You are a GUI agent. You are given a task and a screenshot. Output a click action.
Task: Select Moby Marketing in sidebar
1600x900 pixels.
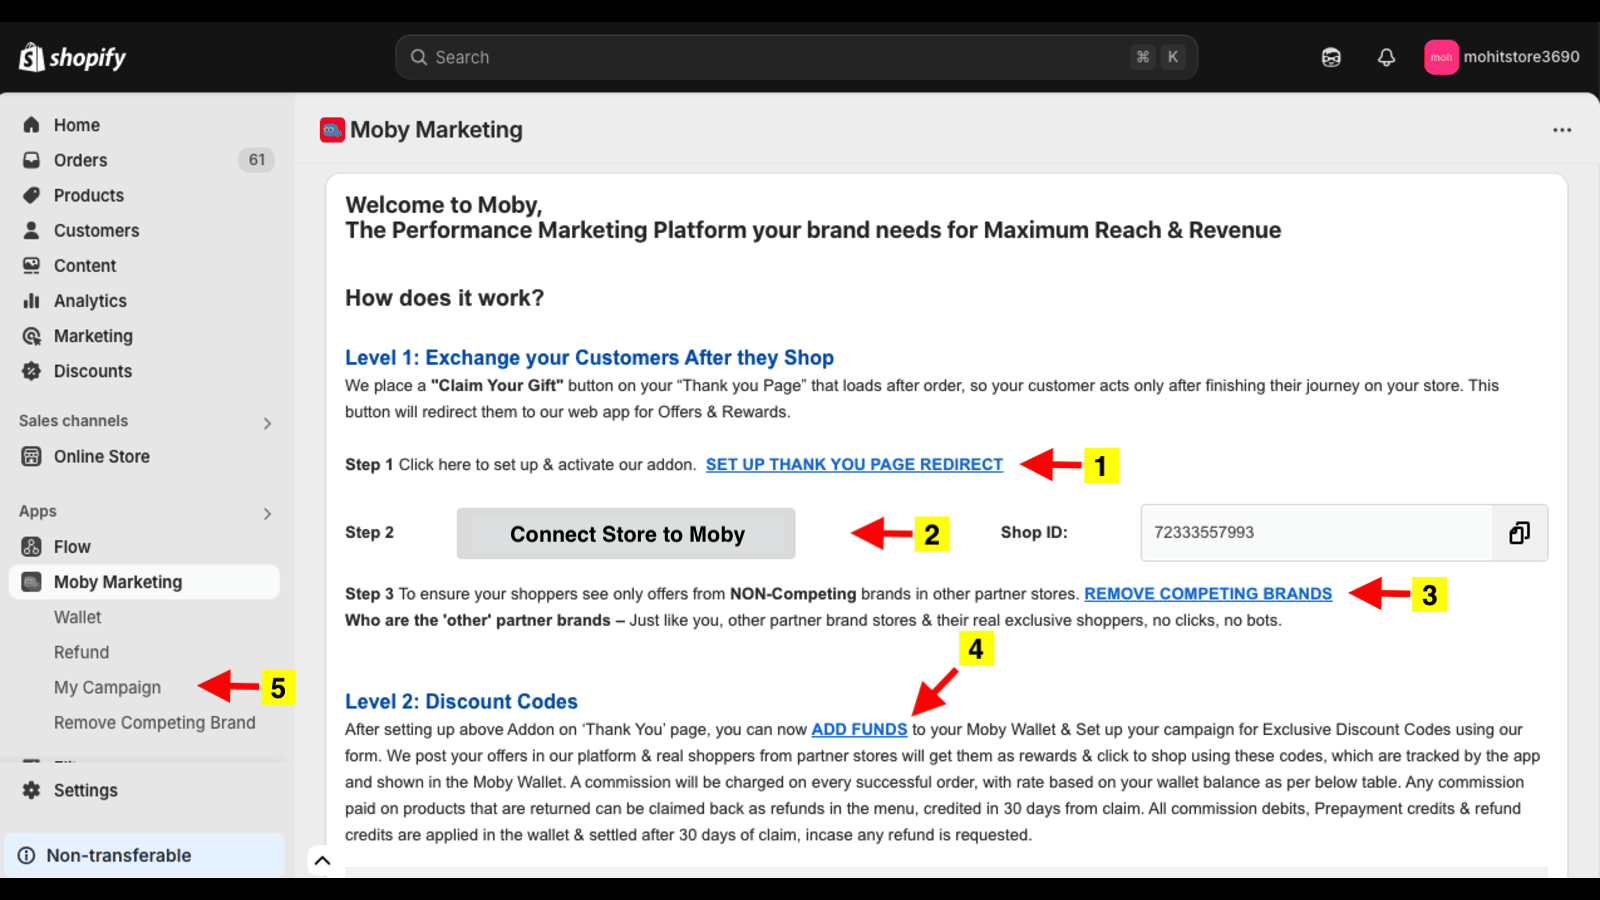coord(144,582)
